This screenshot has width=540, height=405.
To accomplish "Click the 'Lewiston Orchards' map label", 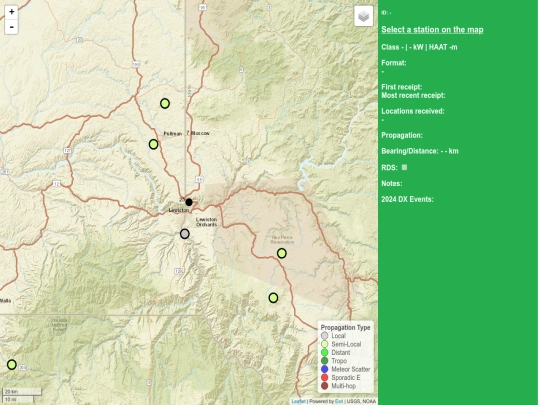I will (206, 222).
